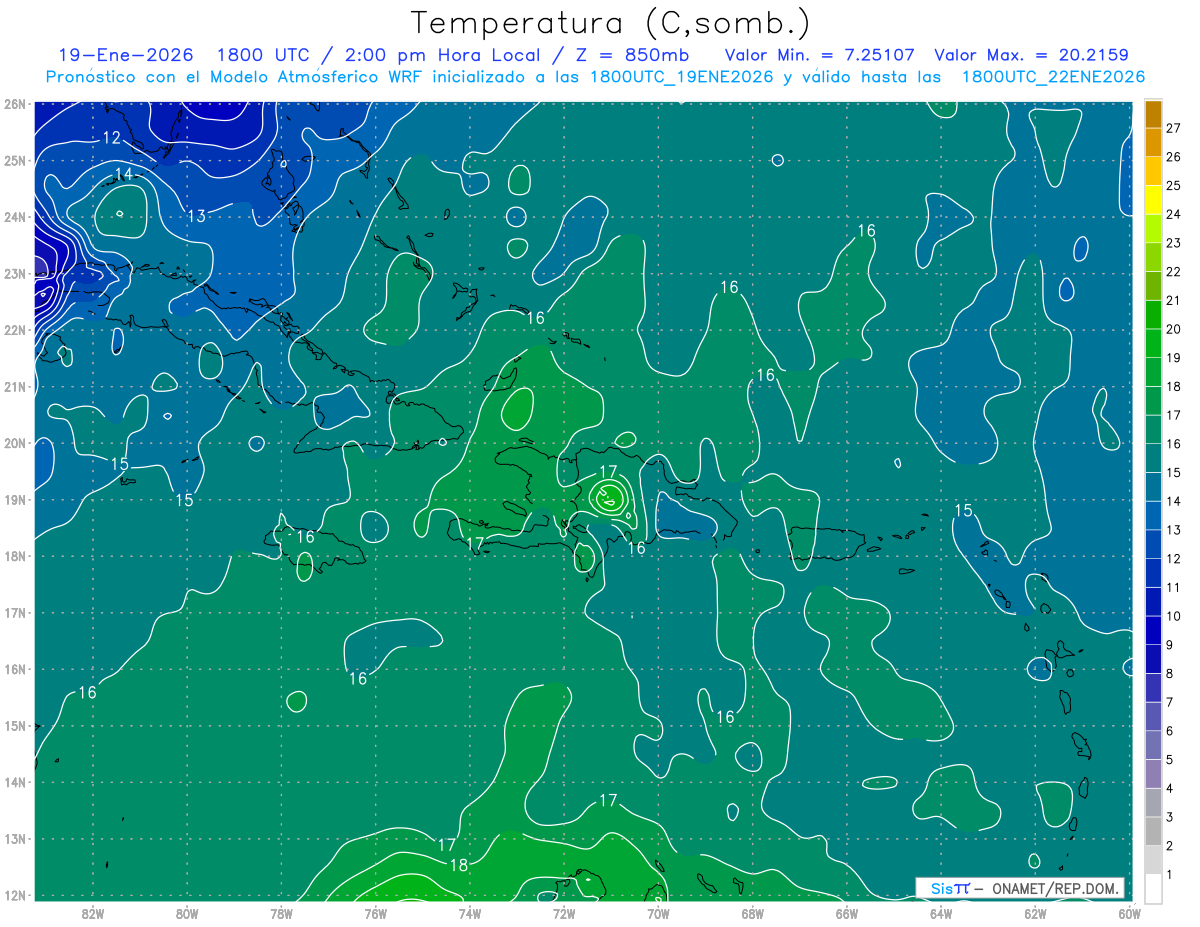Click the legend scale label "20"
Viewport: 1200px width, 927px height.
pos(1174,329)
